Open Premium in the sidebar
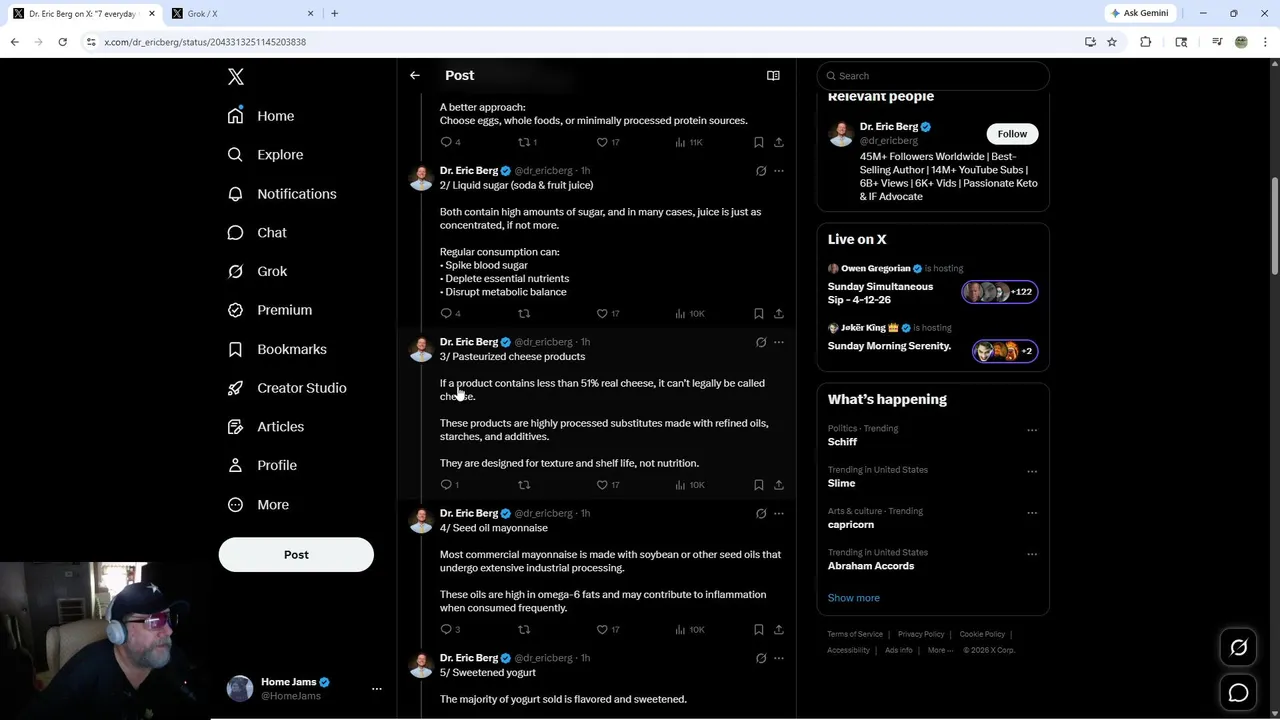1280x720 pixels. (270, 310)
